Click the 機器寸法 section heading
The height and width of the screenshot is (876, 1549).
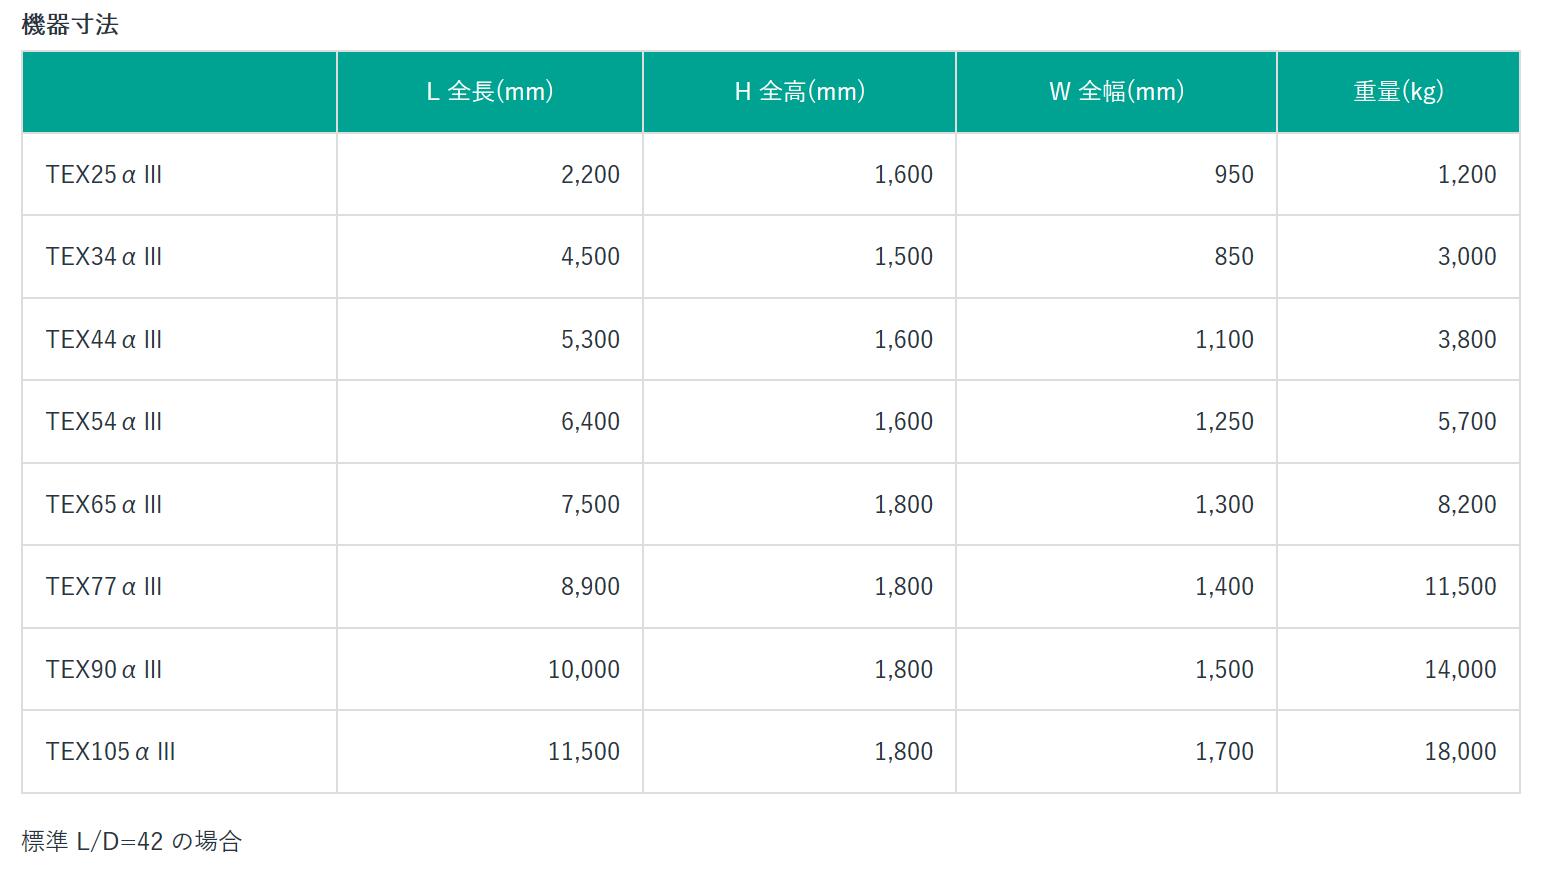(70, 25)
